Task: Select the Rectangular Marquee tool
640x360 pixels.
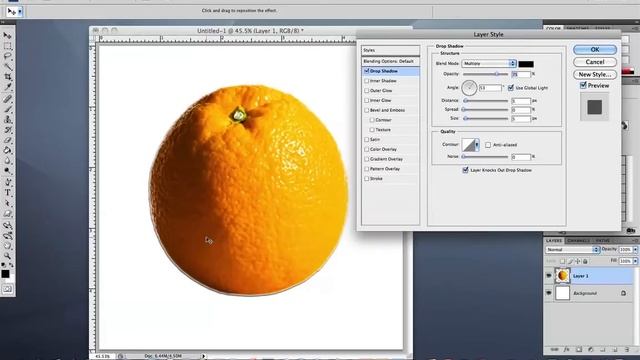Action: tap(7, 46)
